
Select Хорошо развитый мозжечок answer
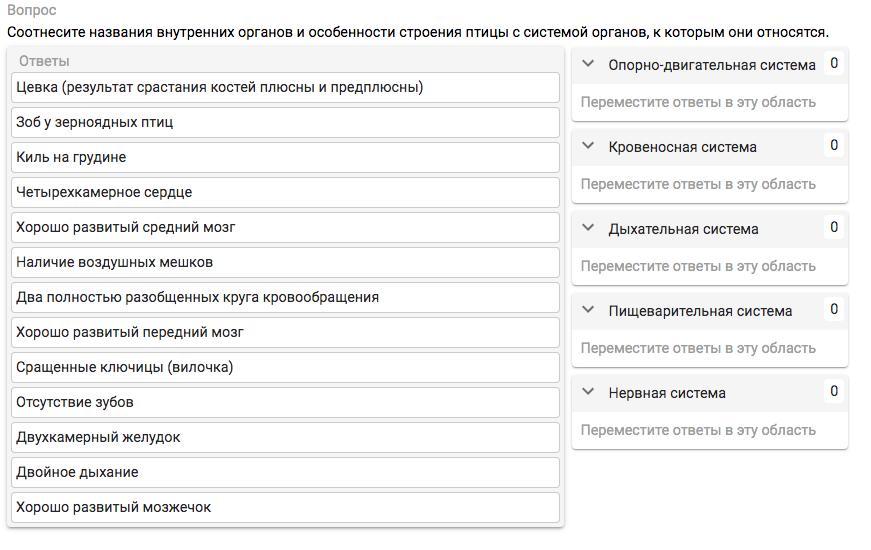285,507
